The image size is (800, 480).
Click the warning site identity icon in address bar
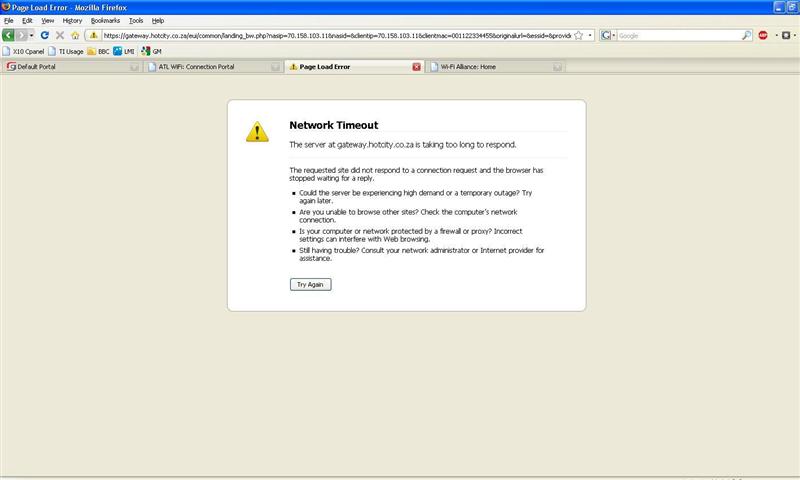point(93,35)
